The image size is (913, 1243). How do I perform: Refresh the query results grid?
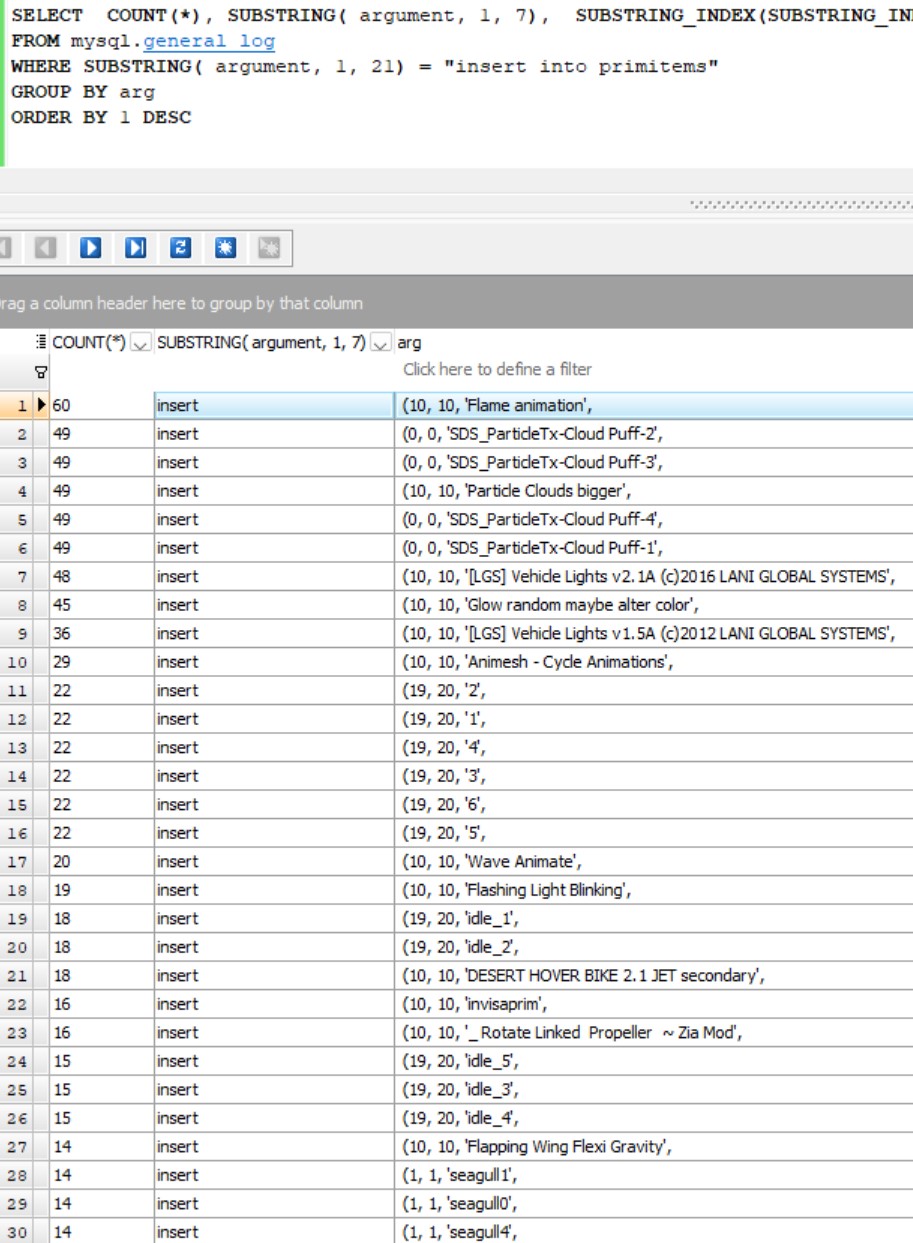(x=181, y=248)
